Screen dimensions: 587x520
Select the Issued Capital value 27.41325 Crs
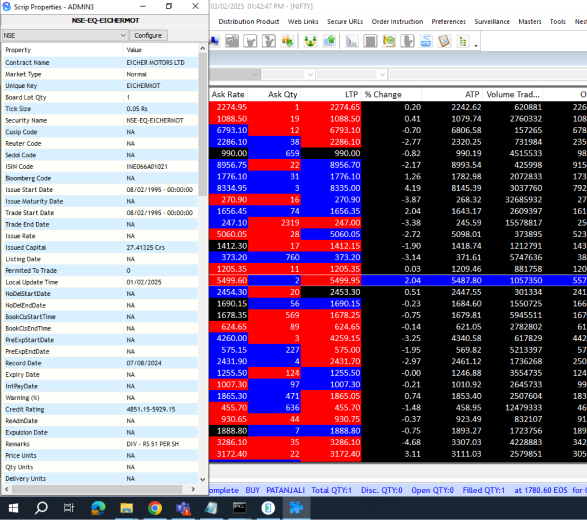pos(146,247)
